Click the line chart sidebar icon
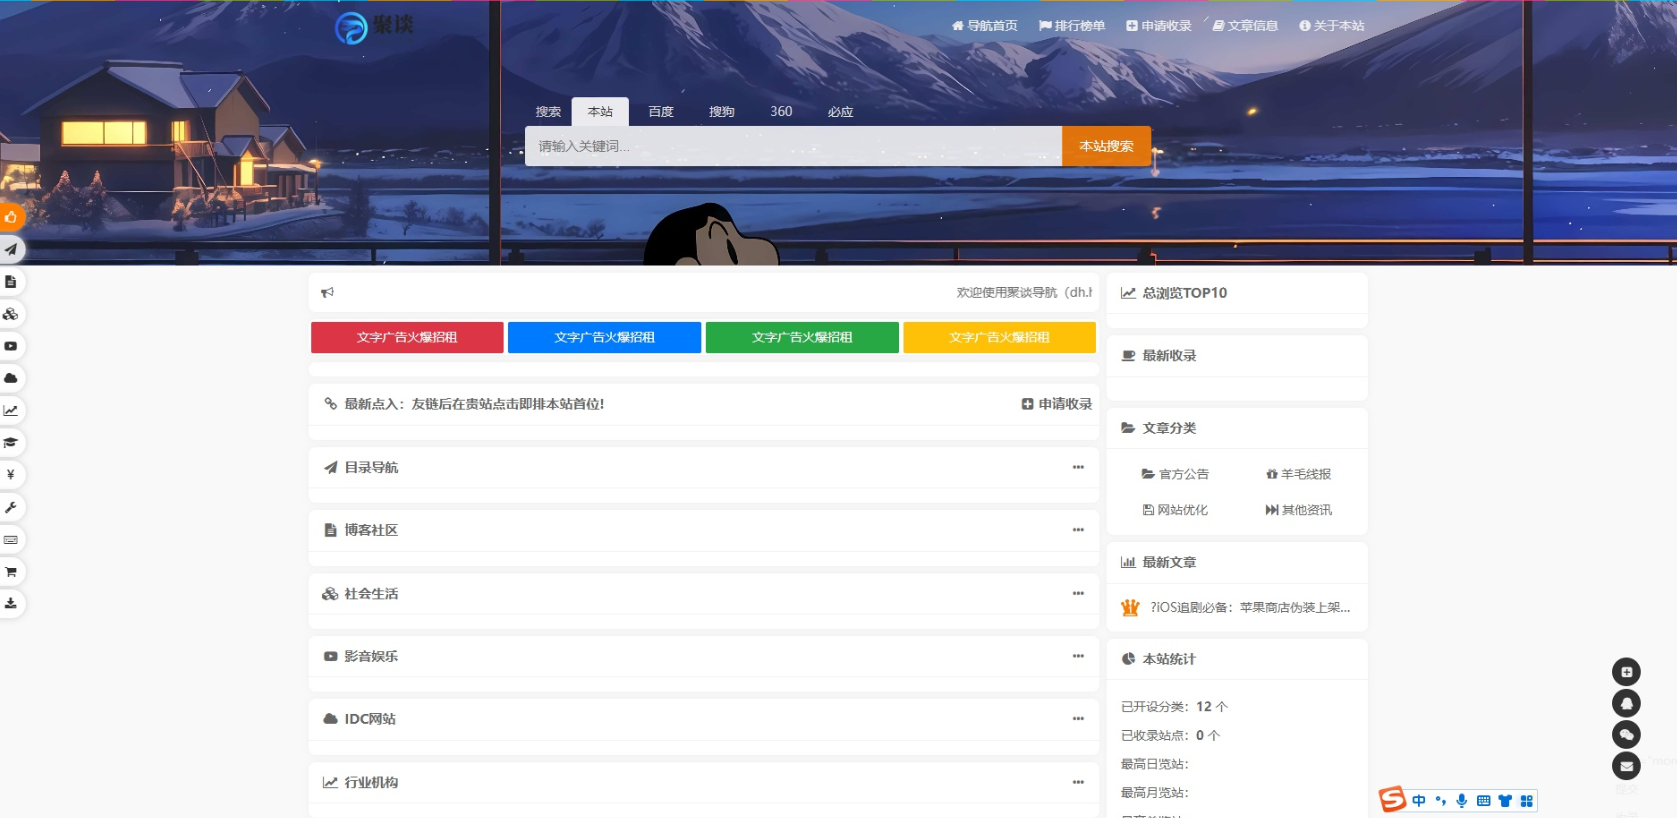This screenshot has width=1677, height=818. tap(10, 410)
